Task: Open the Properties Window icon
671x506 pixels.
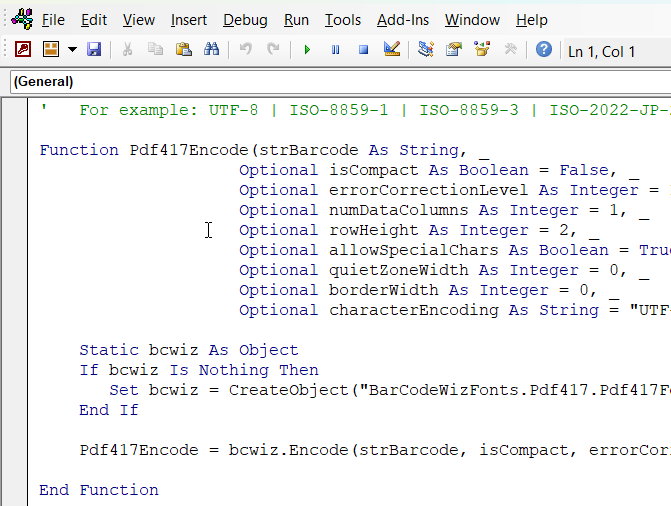Action: click(x=454, y=50)
